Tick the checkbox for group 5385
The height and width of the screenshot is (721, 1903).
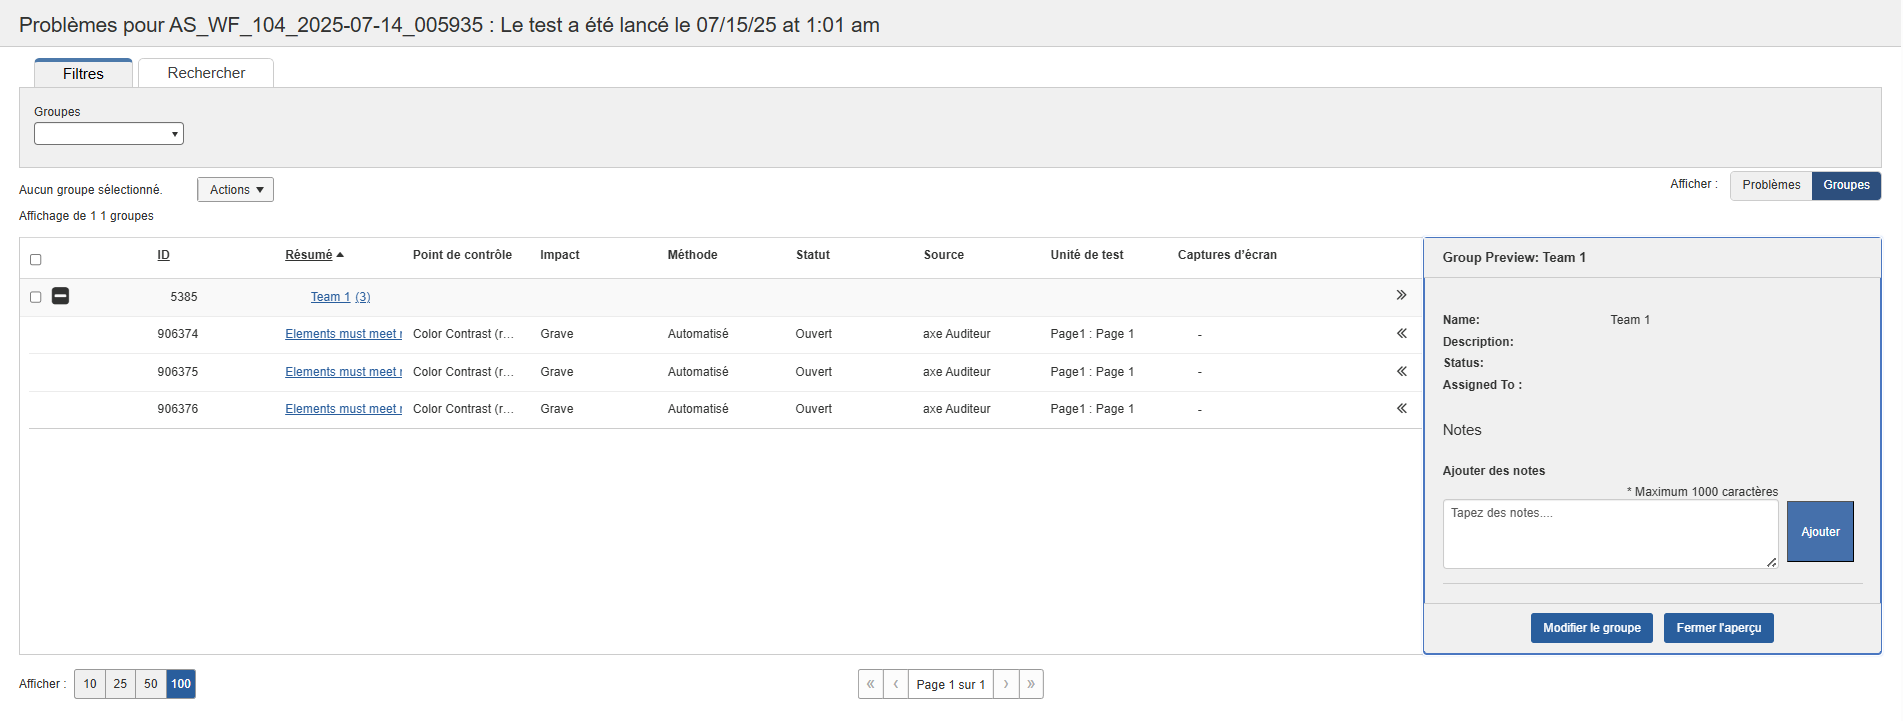click(x=36, y=297)
